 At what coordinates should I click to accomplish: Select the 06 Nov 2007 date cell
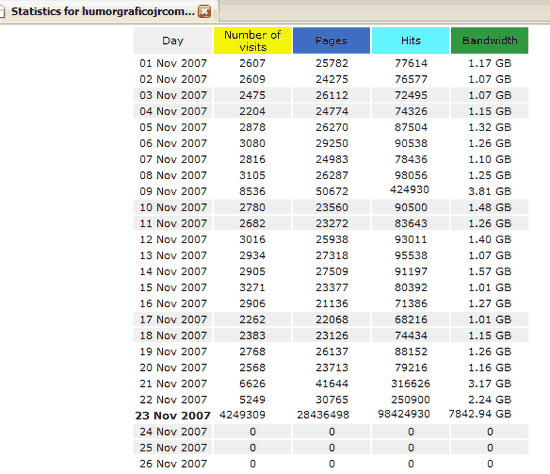coord(173,143)
